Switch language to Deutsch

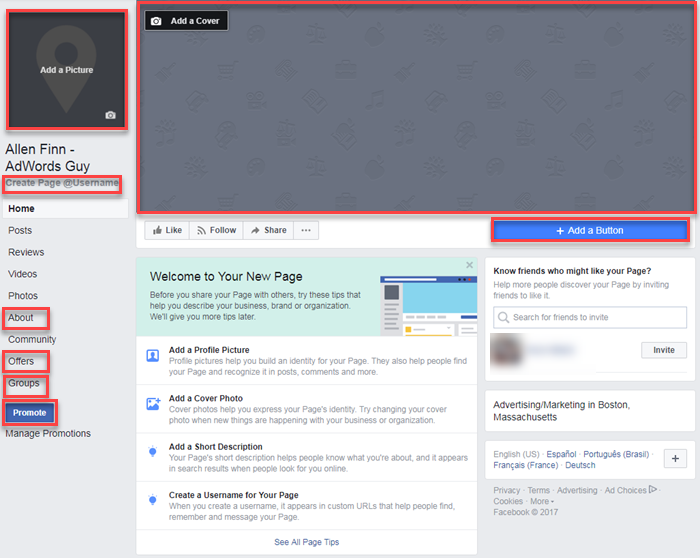tap(580, 465)
